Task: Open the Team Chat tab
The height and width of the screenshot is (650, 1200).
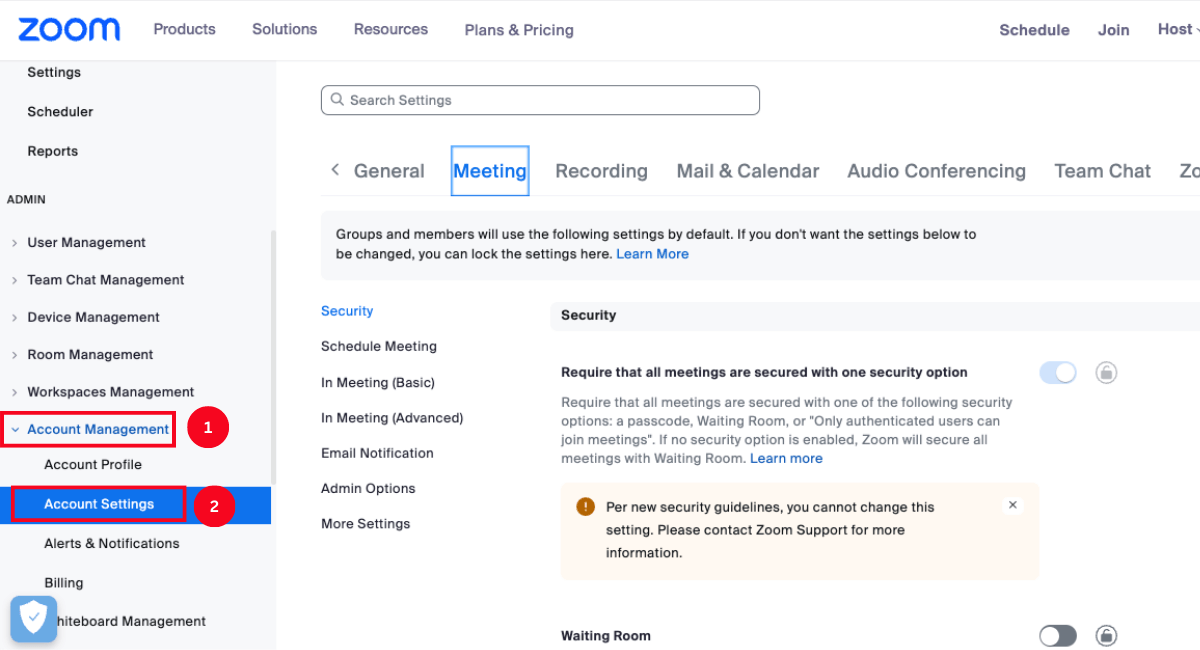Action: click(1102, 171)
